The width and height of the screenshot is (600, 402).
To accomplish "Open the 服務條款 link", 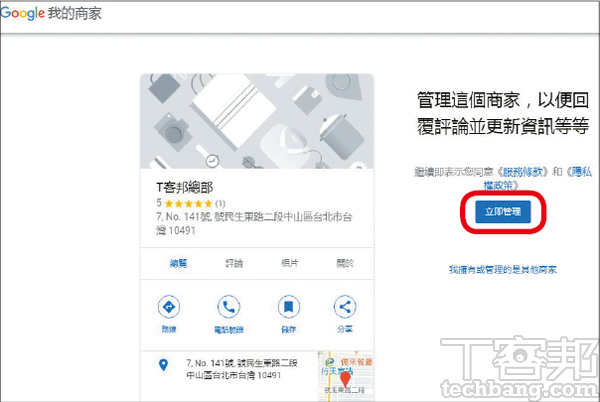I will click(x=523, y=172).
